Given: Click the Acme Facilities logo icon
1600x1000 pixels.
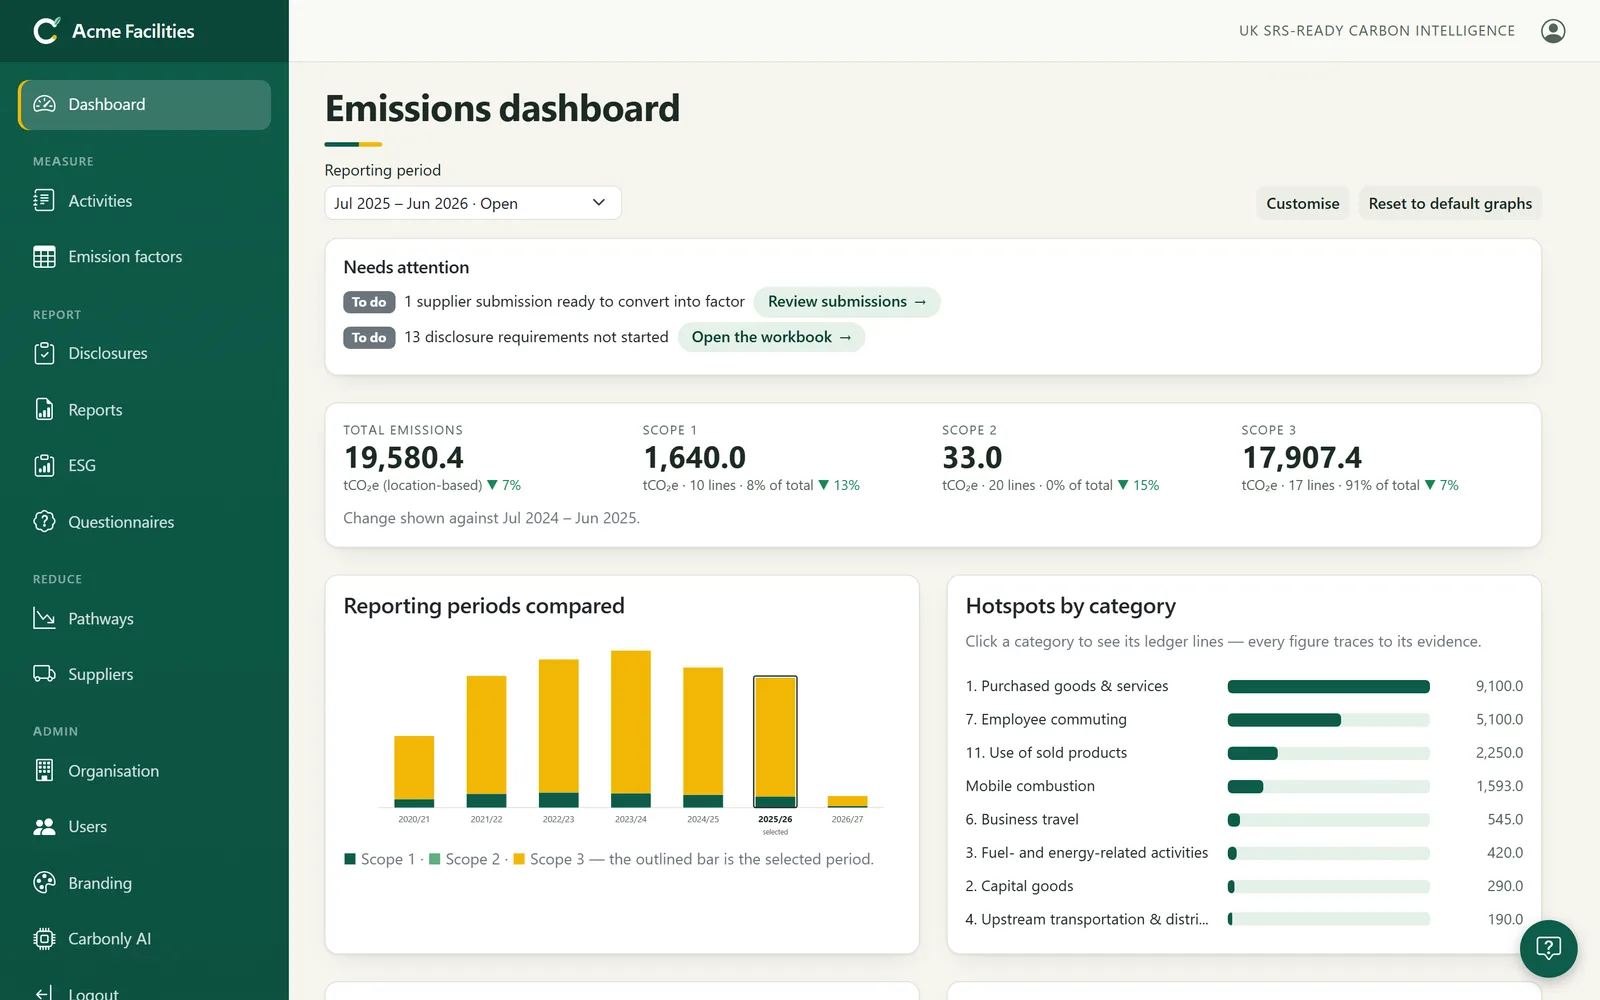Looking at the screenshot, I should [46, 31].
